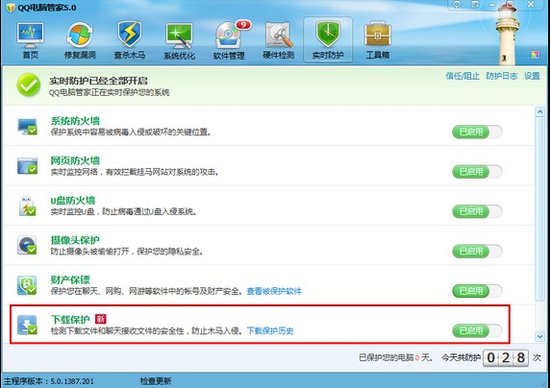Screen dimensions: 550x388
Task: Click the scrollbar down arrow
Action: (539, 337)
